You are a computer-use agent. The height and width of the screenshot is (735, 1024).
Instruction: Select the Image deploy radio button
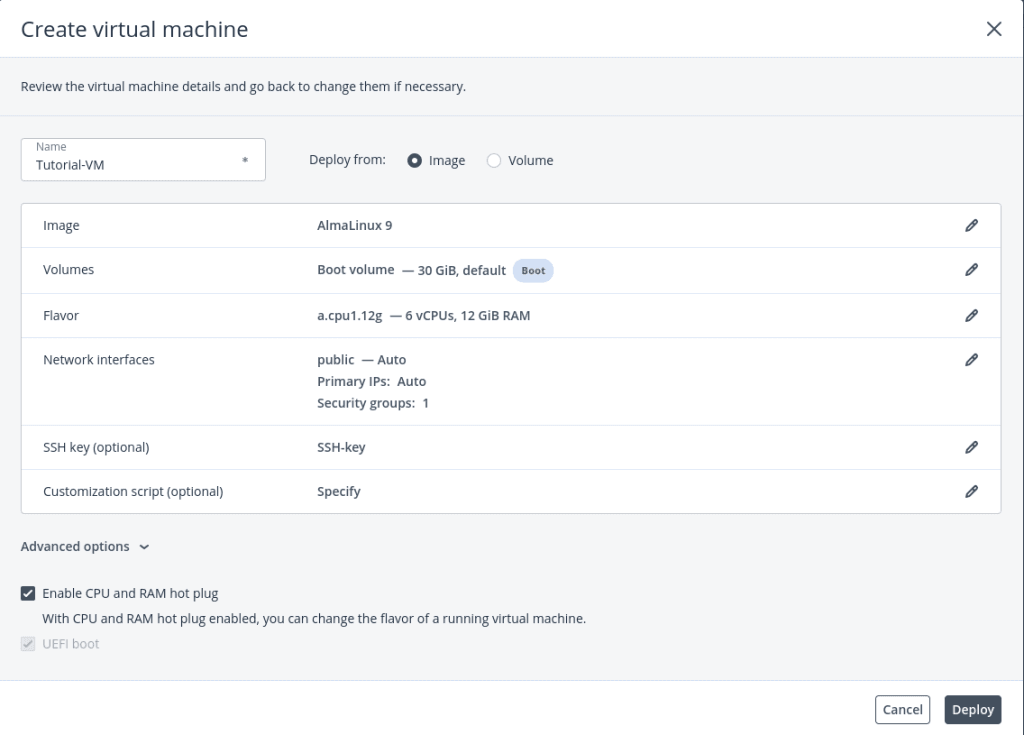click(x=414, y=161)
